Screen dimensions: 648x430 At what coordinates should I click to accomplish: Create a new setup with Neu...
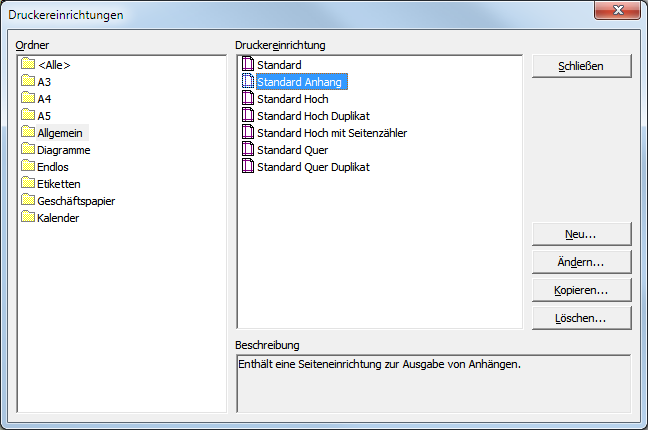click(x=581, y=233)
